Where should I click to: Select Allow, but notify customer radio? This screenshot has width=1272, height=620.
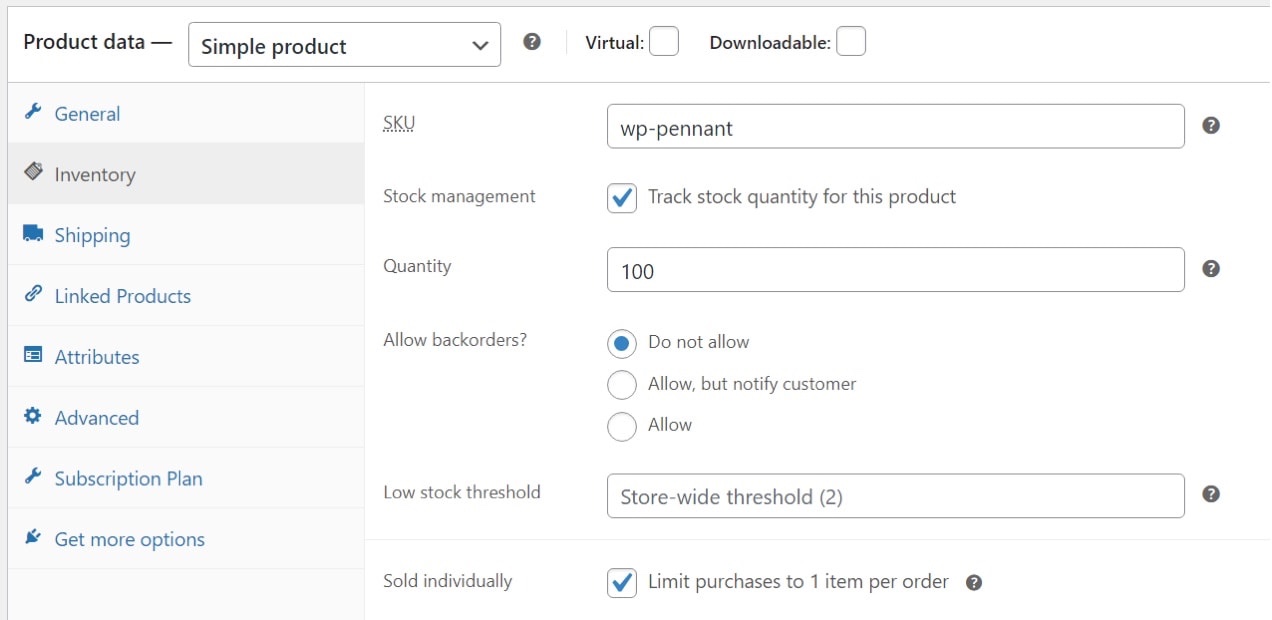622,385
